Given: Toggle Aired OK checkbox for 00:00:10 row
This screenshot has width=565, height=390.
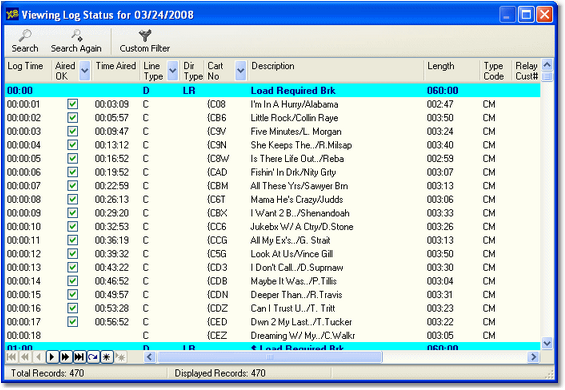Looking at the screenshot, I should pyautogui.click(x=72, y=227).
